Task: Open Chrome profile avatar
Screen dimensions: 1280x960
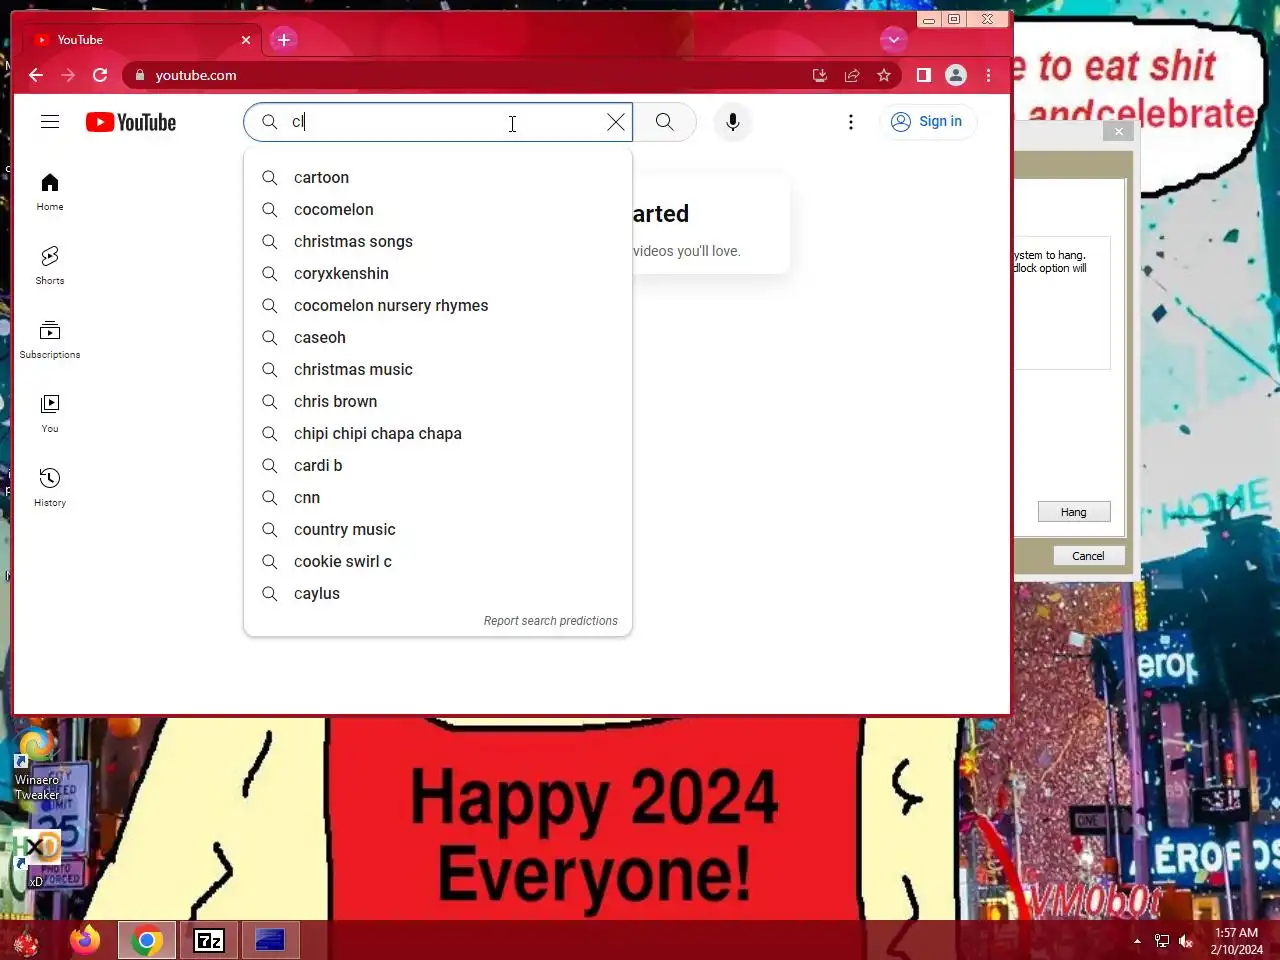Action: click(956, 75)
